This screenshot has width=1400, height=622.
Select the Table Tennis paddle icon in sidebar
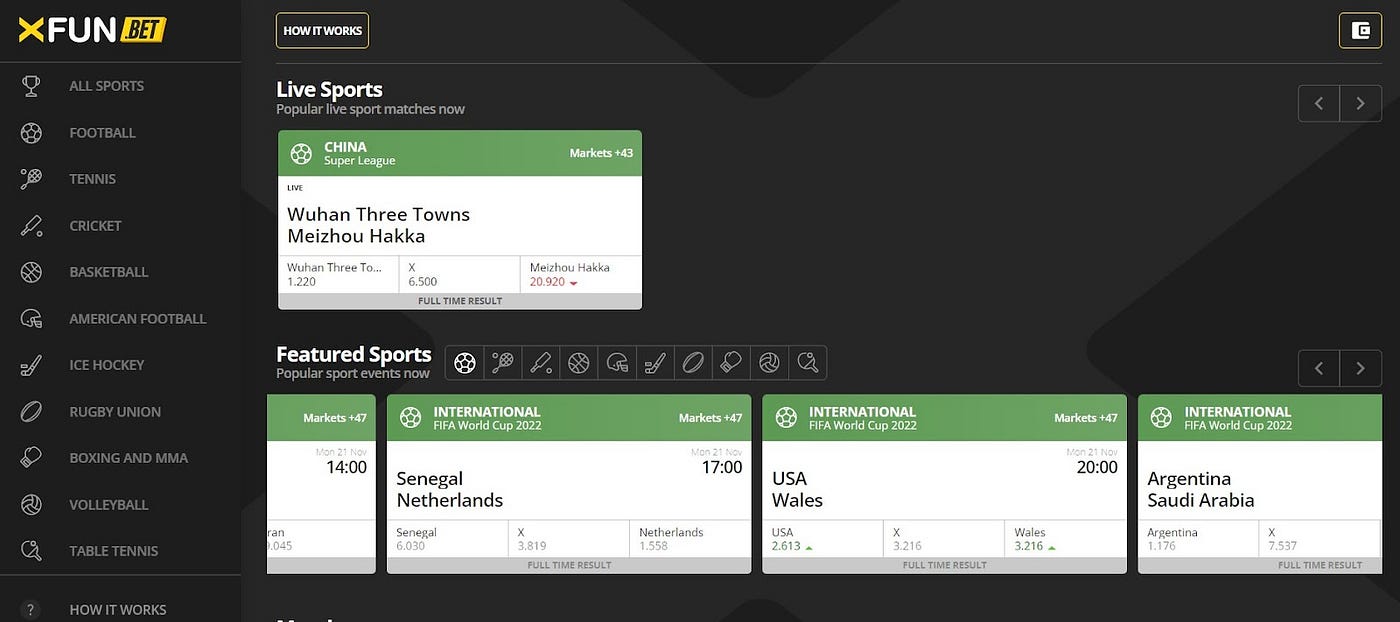31,551
